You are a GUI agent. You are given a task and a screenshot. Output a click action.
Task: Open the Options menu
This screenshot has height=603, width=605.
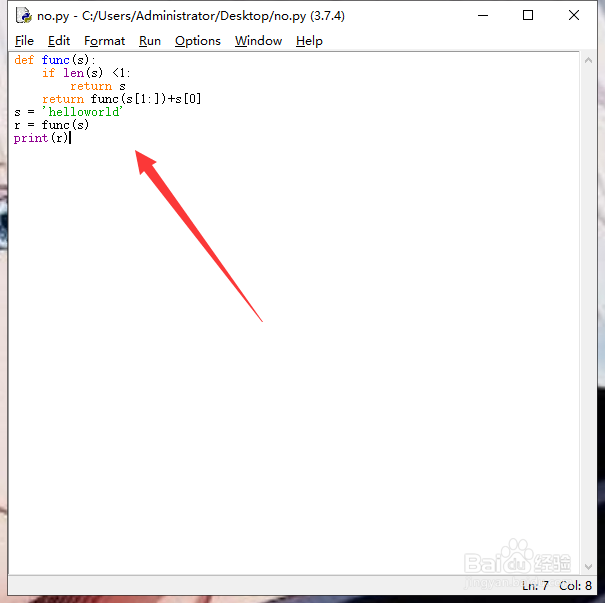point(198,41)
